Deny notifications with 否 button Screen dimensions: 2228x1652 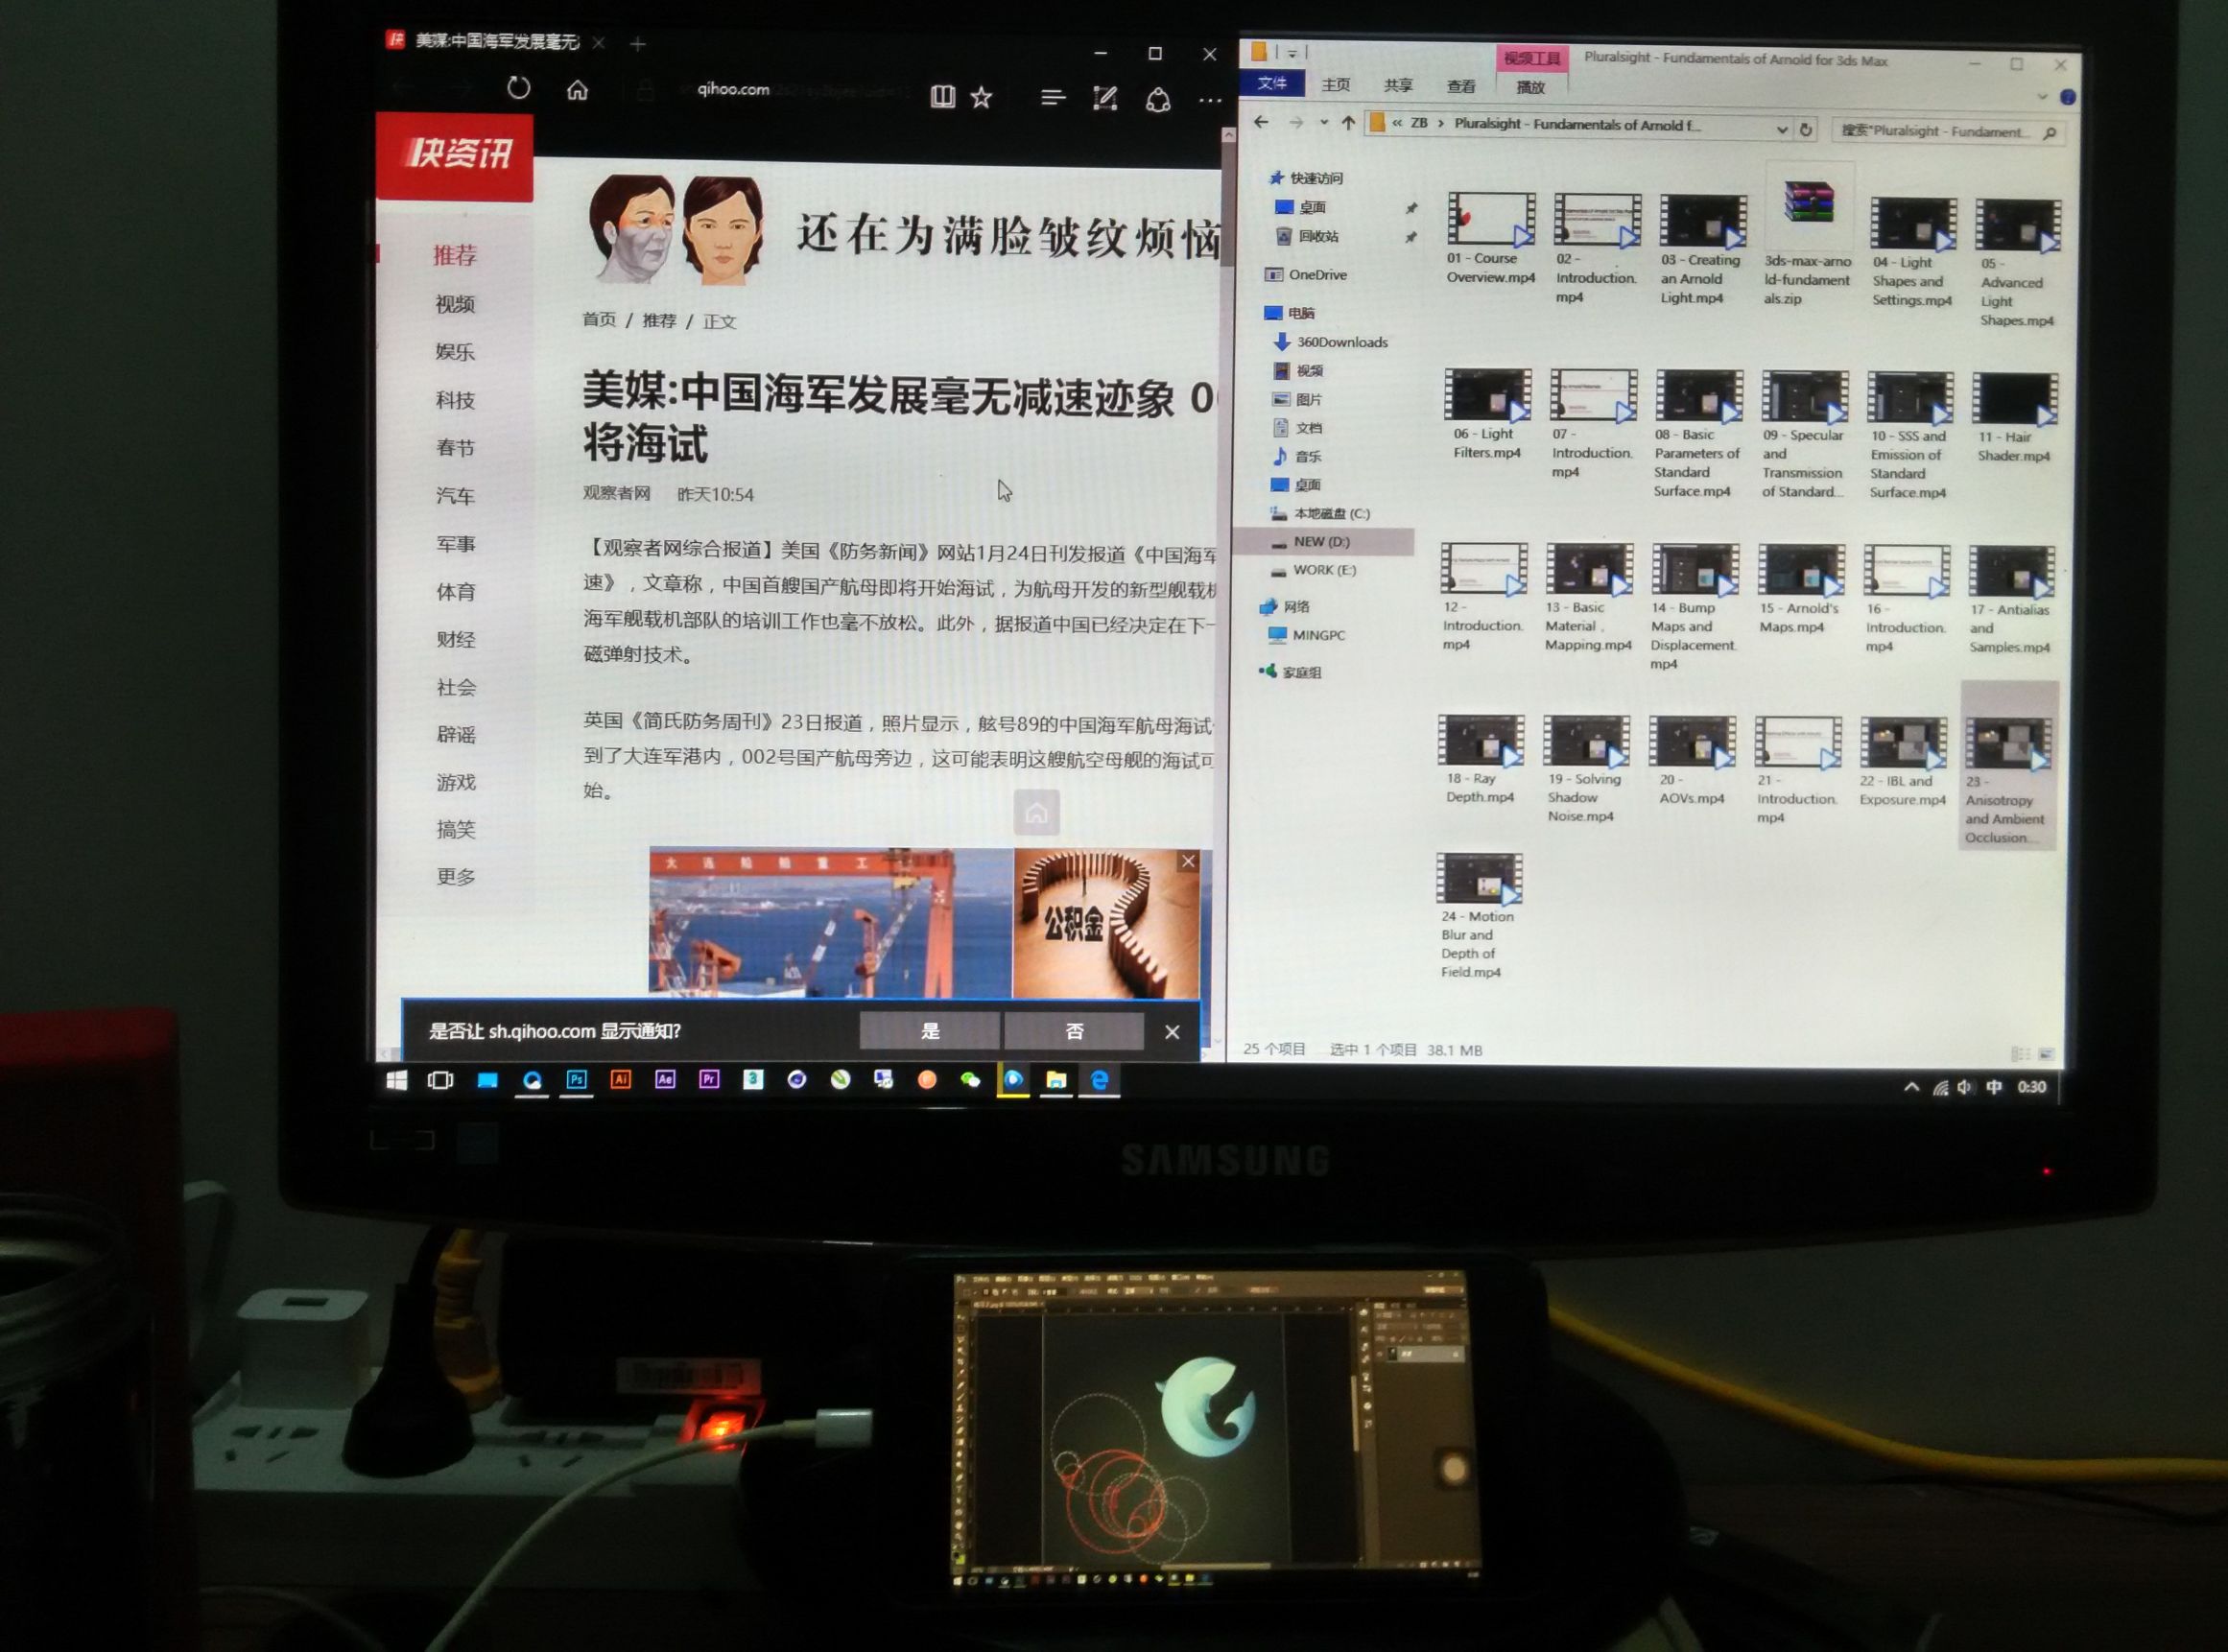(1074, 1031)
